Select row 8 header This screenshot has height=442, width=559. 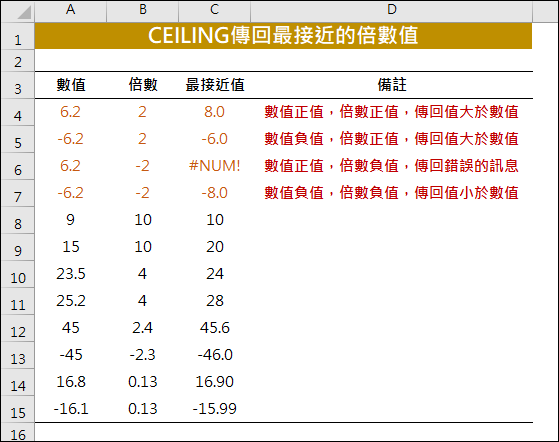tap(17, 221)
